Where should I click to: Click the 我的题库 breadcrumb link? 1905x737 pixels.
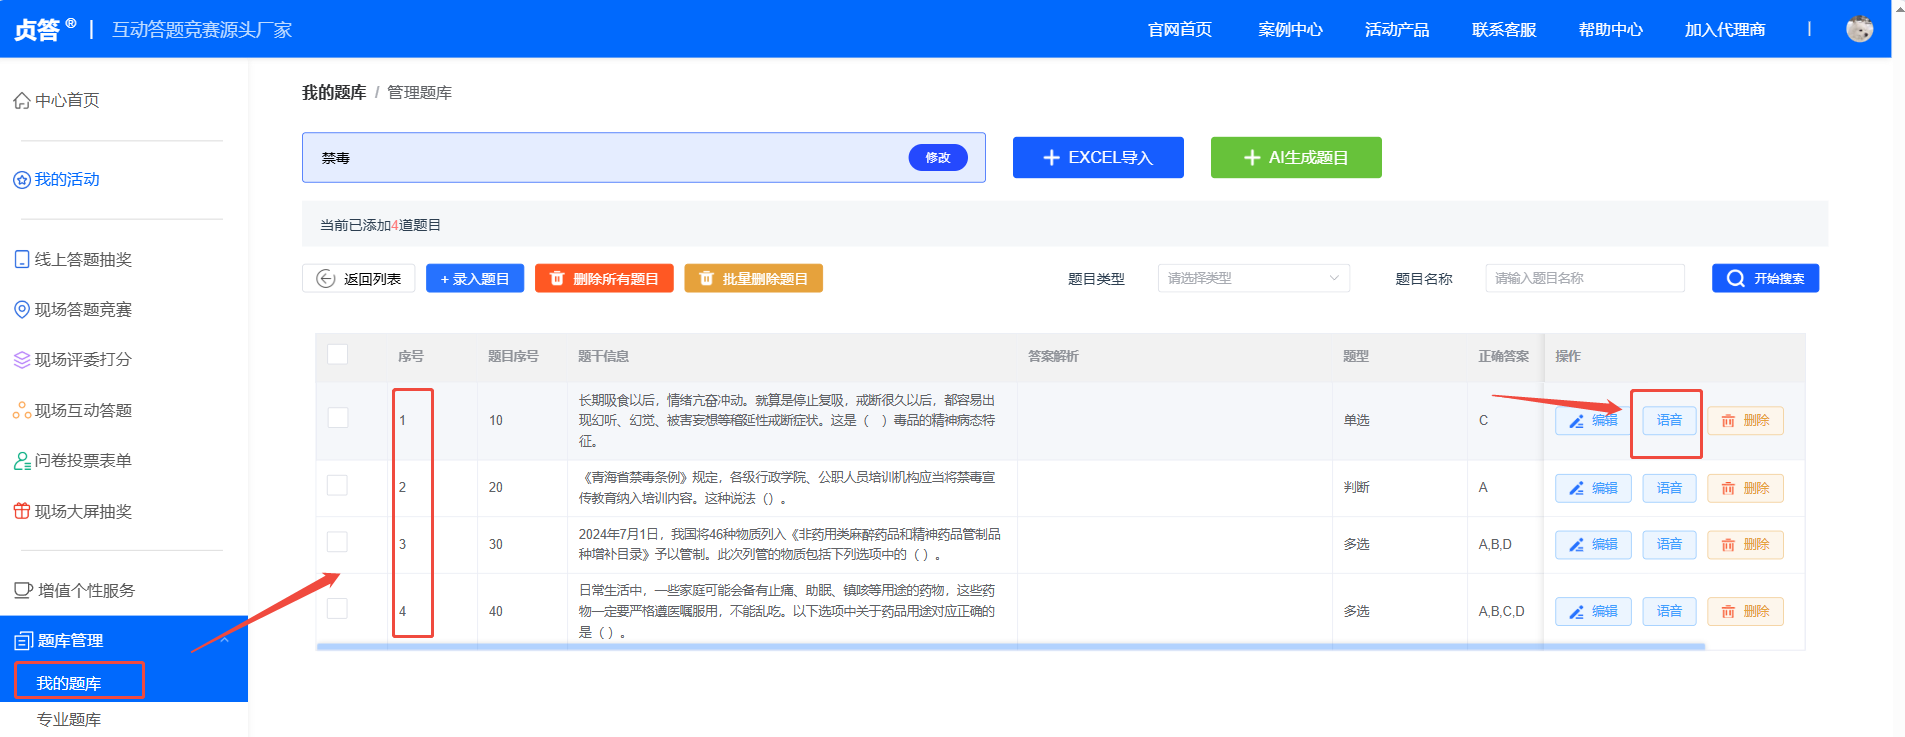334,93
